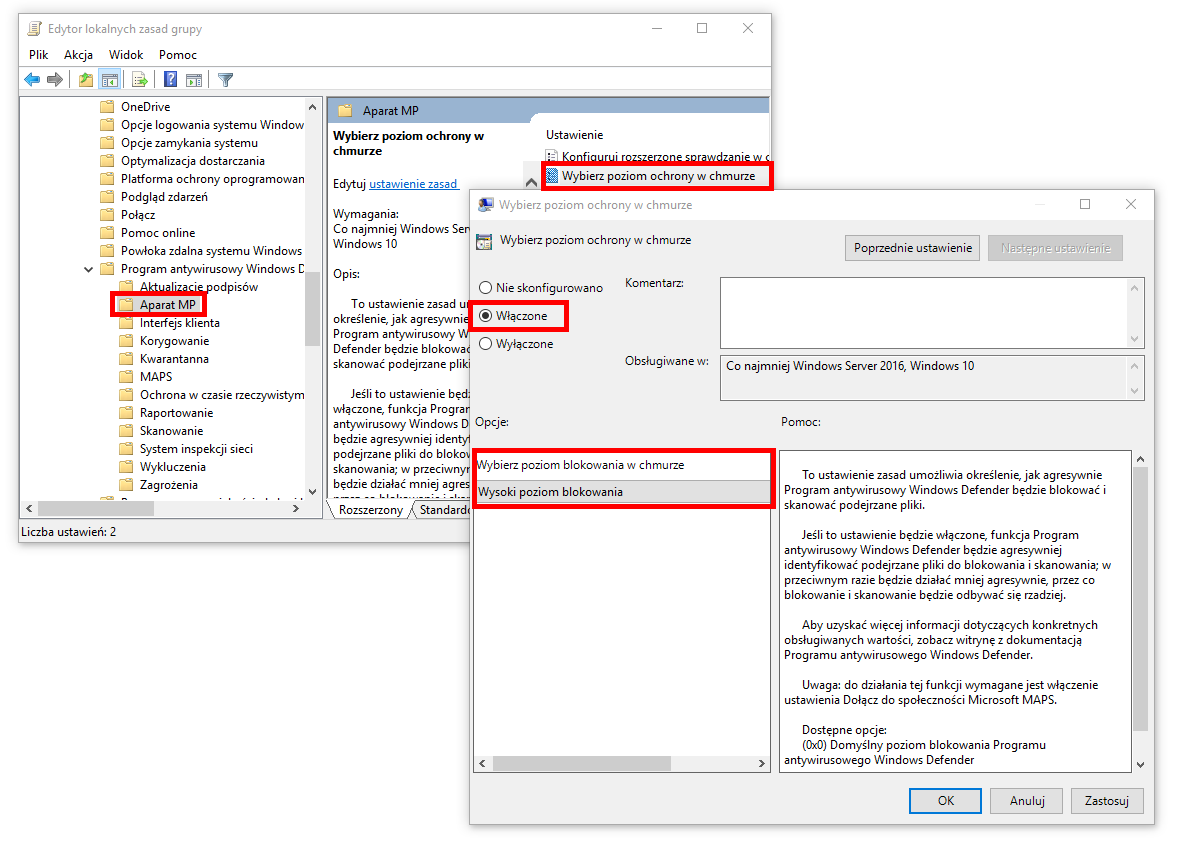Open the Pomoc menu
This screenshot has height=848, width=1184.
point(178,54)
